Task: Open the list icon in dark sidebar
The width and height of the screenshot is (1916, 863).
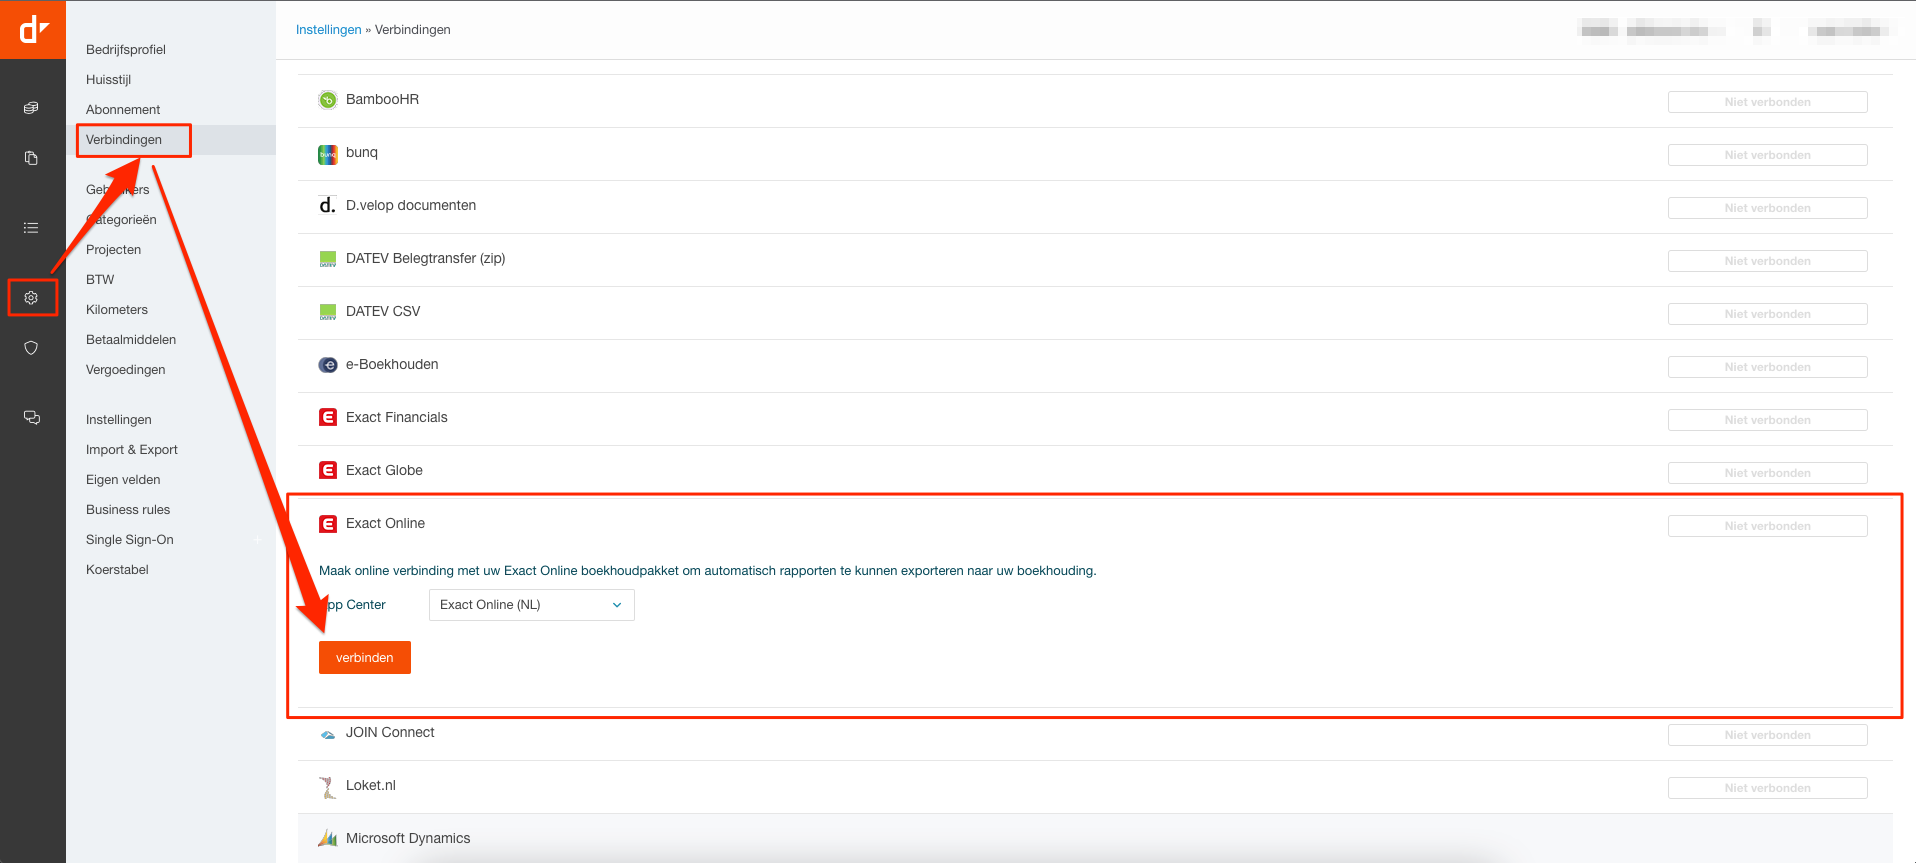Action: click(31, 228)
